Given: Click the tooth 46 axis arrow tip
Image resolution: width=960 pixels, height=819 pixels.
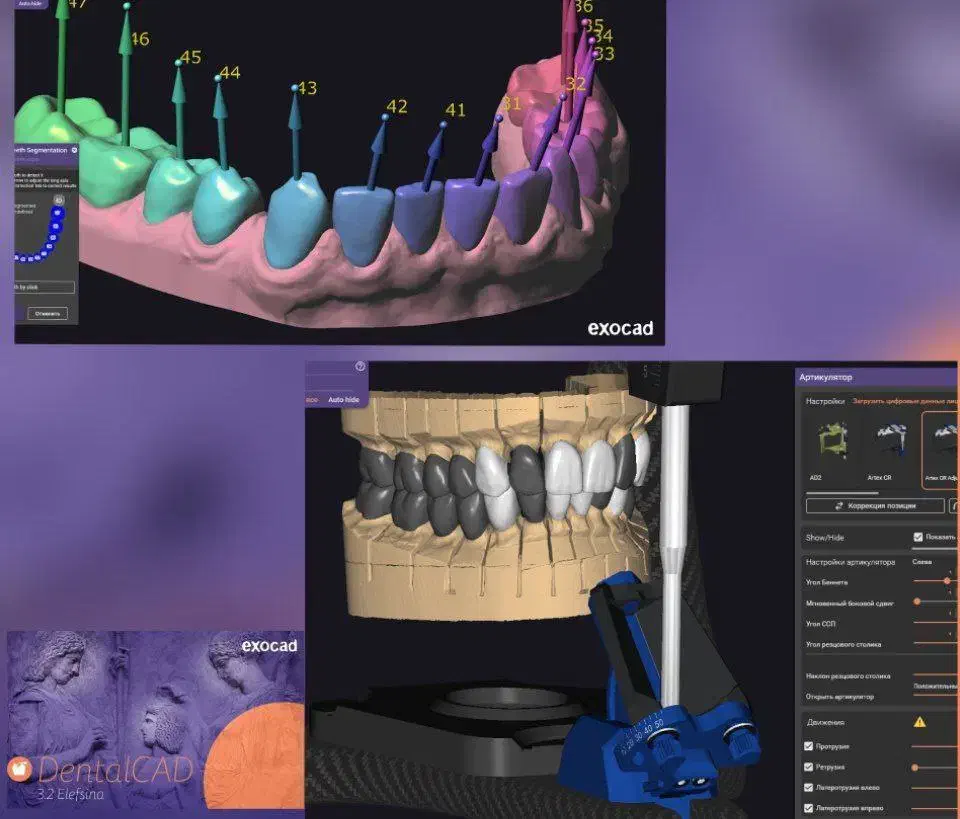Looking at the screenshot, I should tap(126, 7).
